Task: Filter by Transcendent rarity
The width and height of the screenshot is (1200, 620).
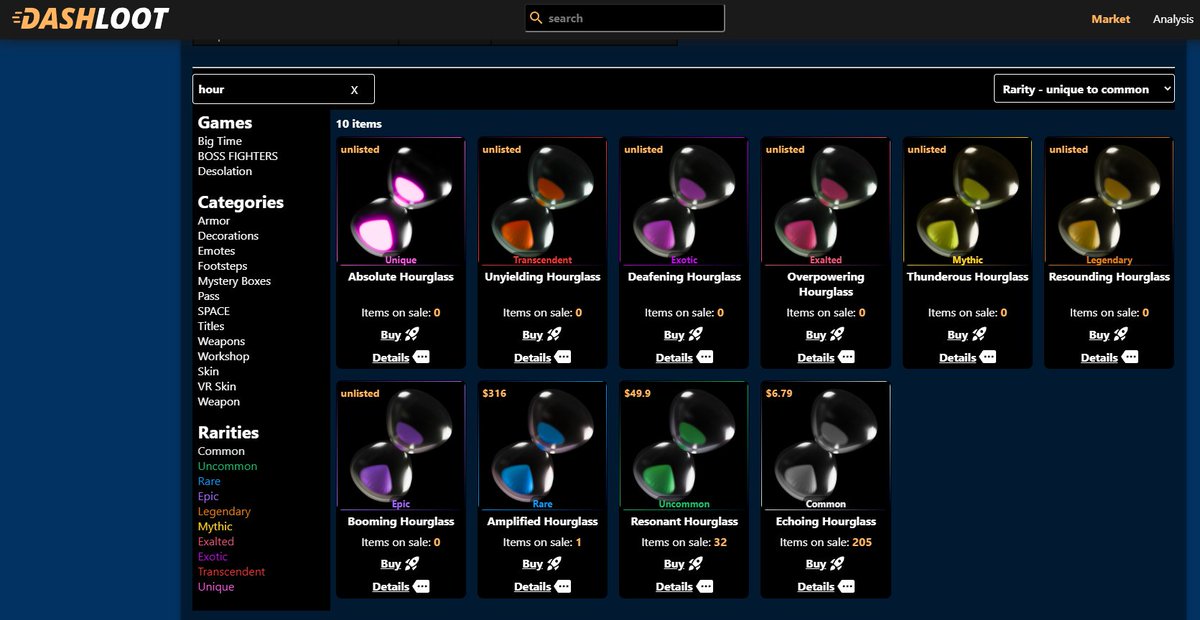Action: coord(231,571)
